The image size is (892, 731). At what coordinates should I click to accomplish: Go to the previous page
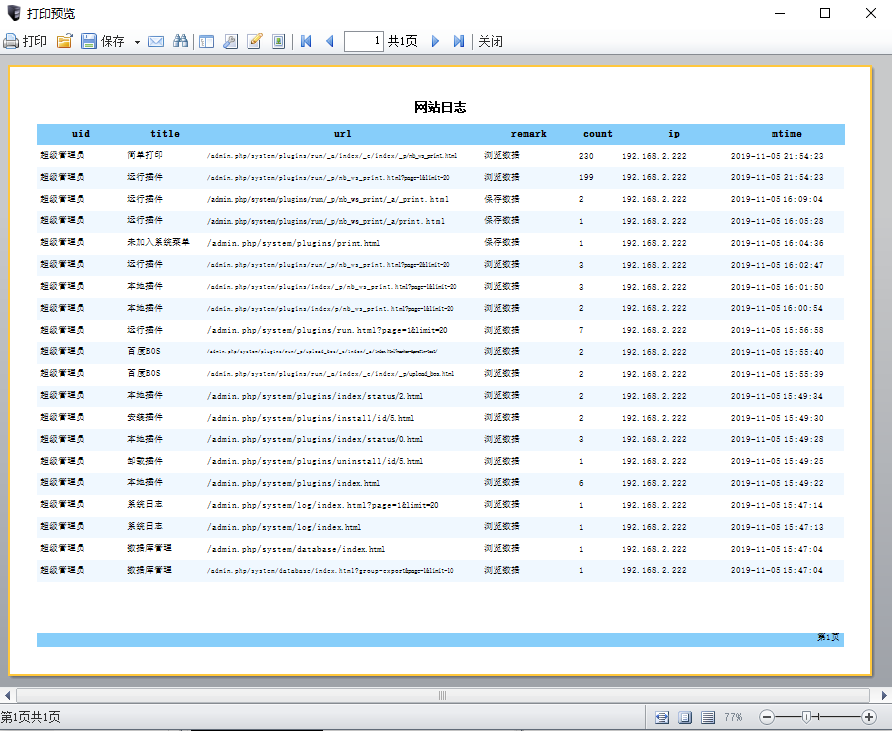[x=329, y=41]
